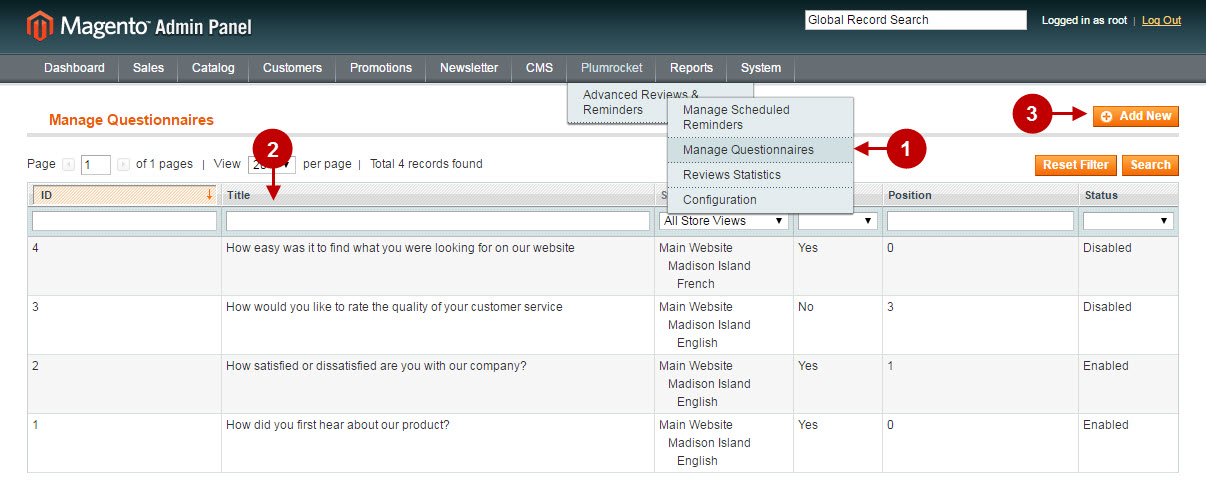The image size is (1206, 483).
Task: Click the Manage Questionnaires page heading
Action: coord(131,120)
